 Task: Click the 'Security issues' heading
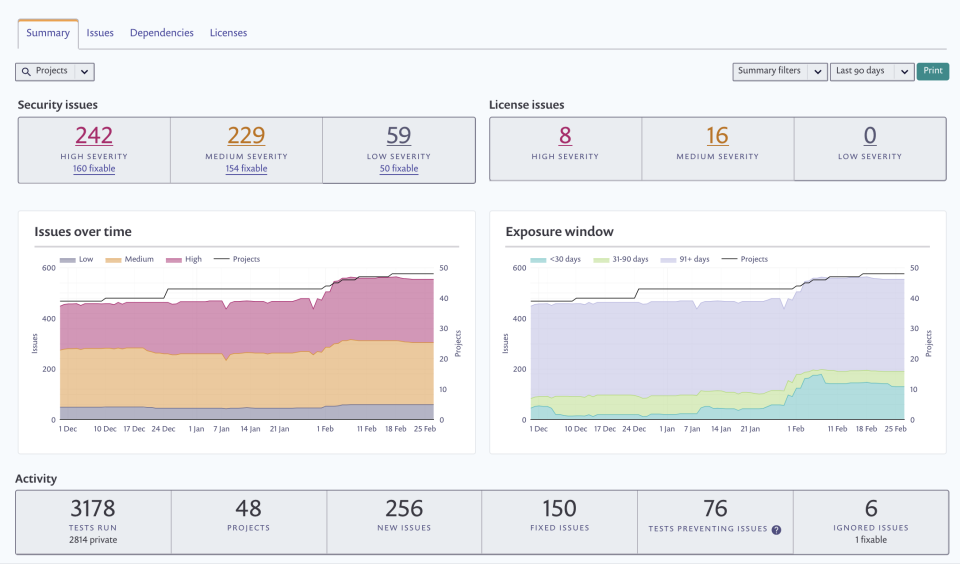[x=58, y=105]
